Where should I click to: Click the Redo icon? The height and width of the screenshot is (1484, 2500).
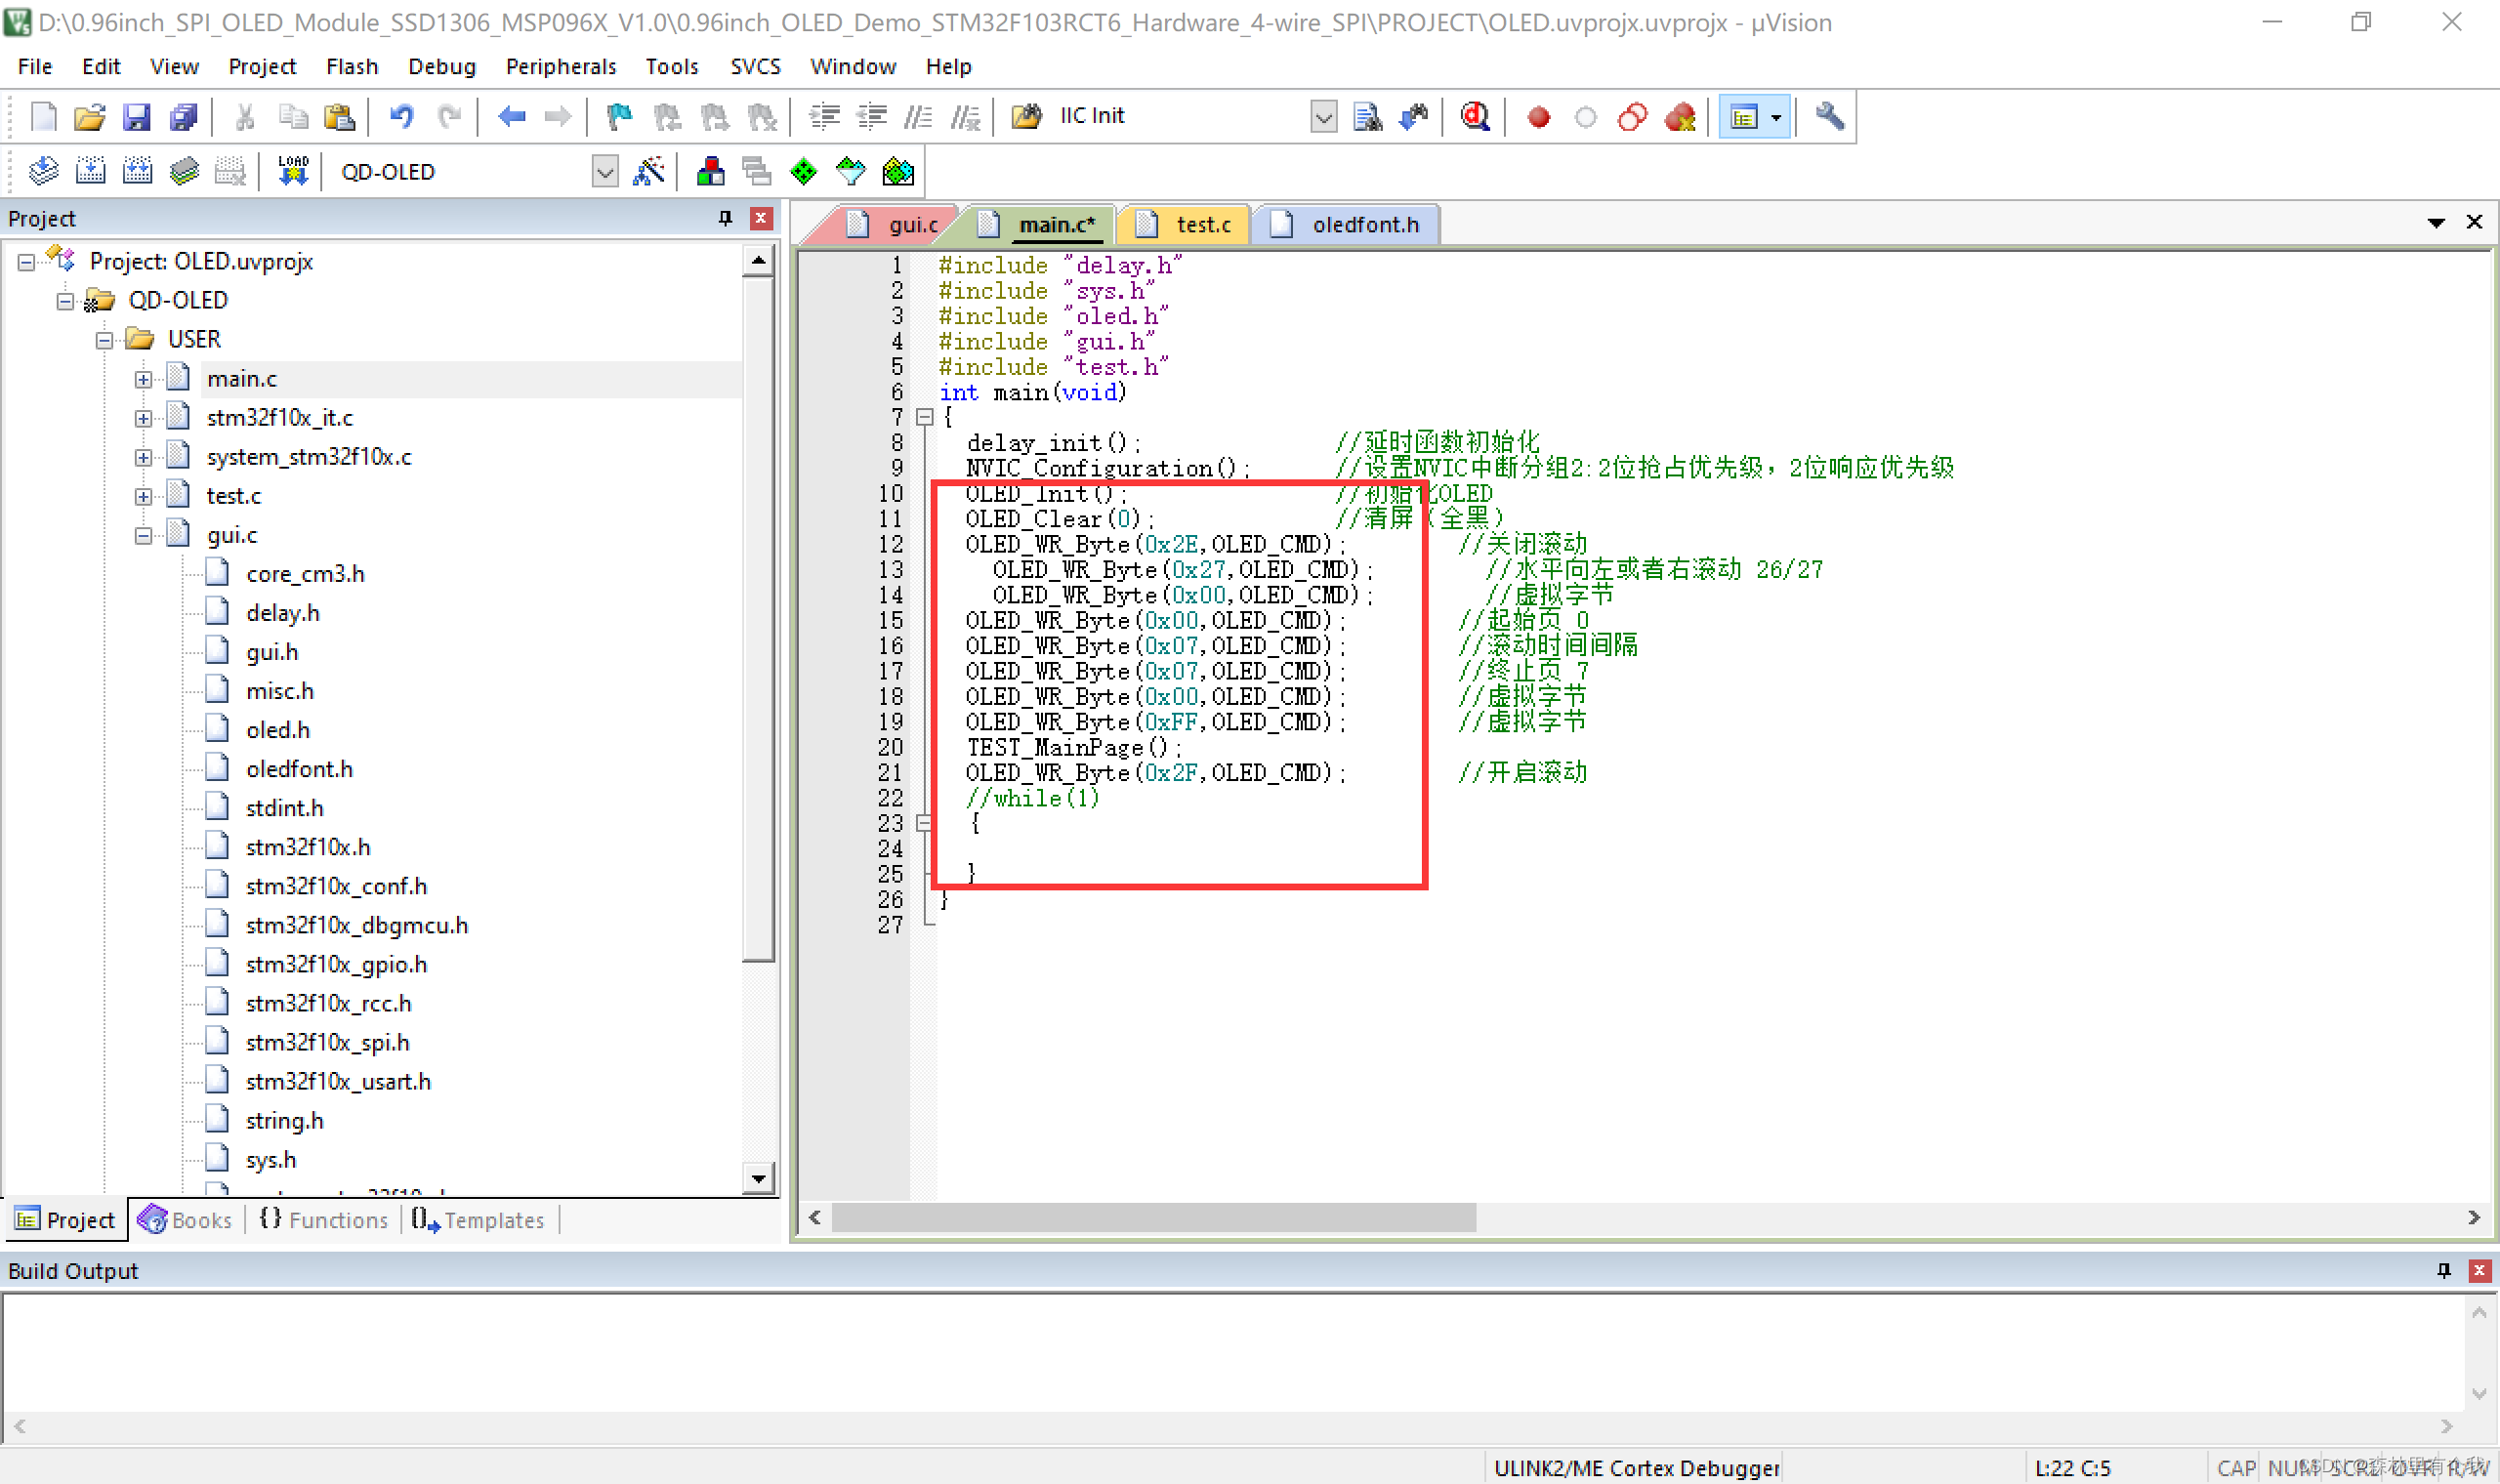[x=449, y=117]
